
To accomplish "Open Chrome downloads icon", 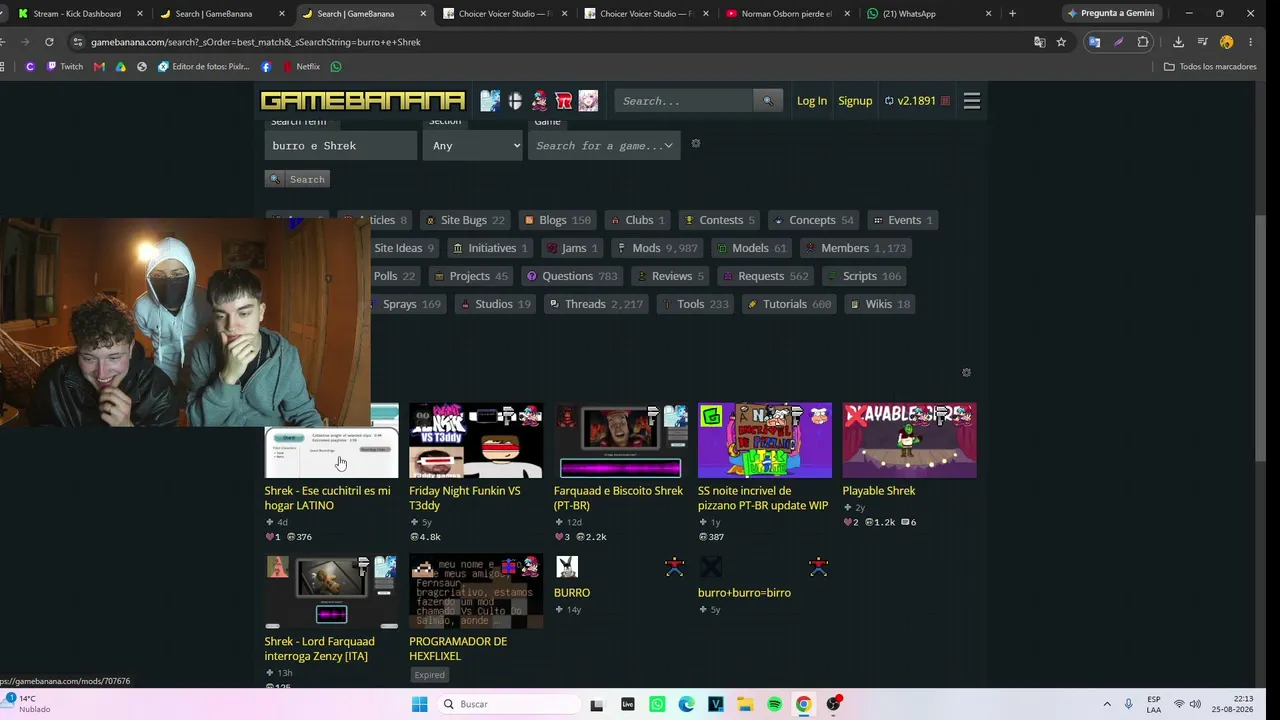I will click(1178, 42).
